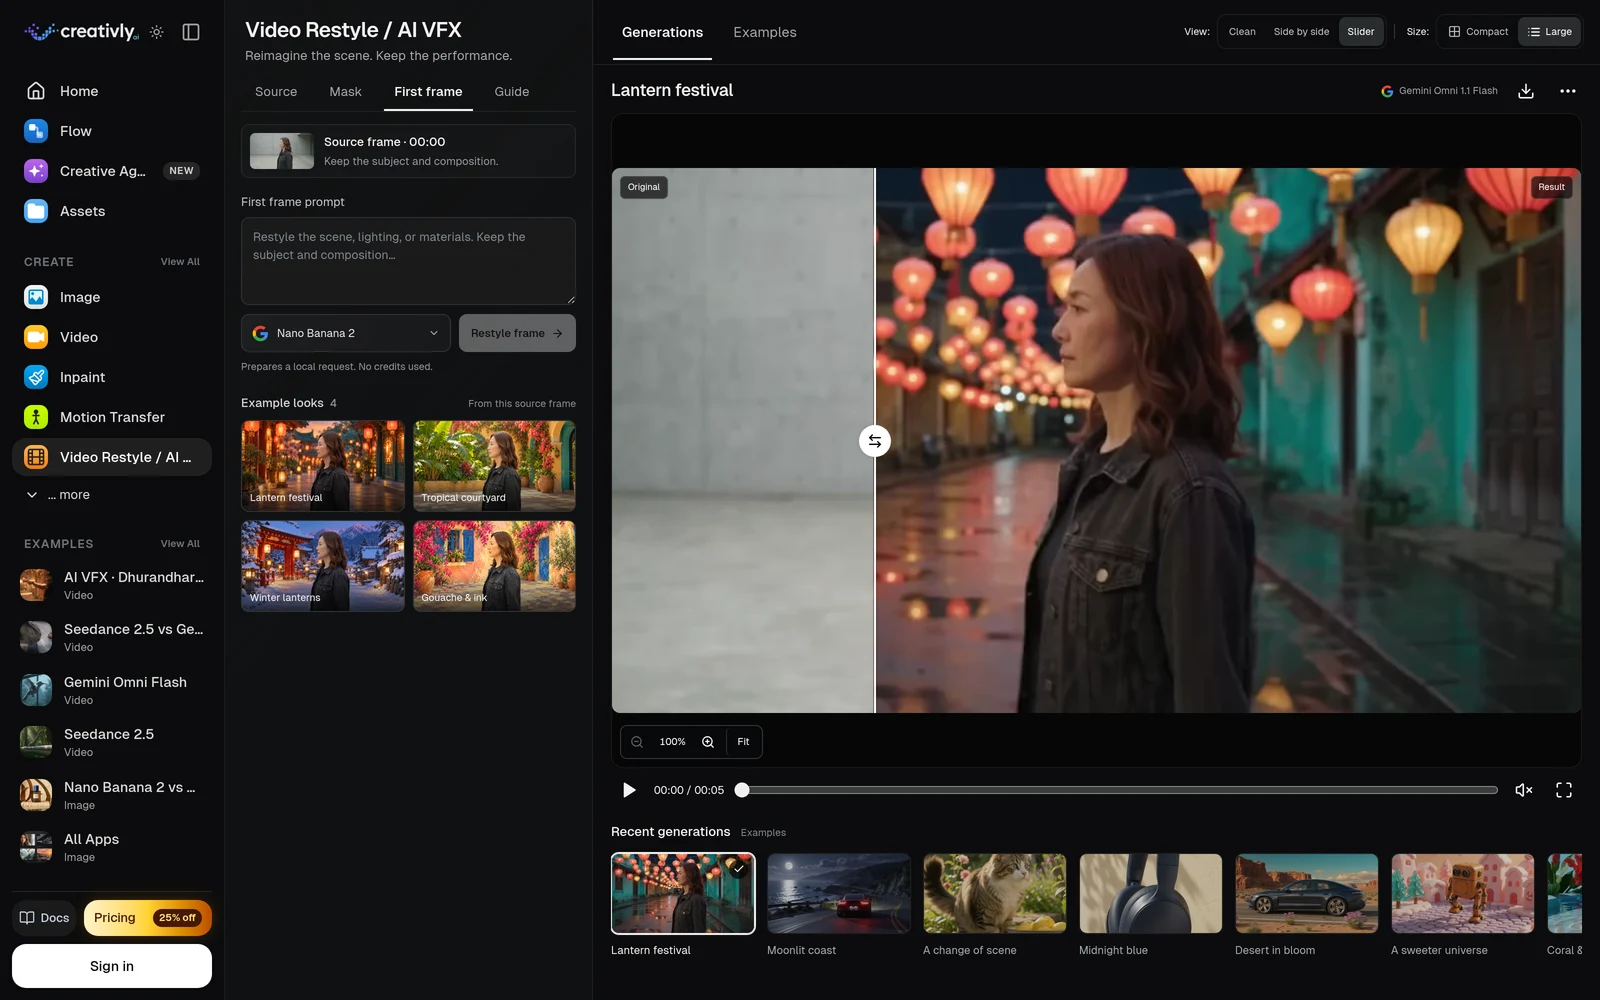Open the Motion Transfer tool
This screenshot has width=1600, height=1000.
pos(112,417)
